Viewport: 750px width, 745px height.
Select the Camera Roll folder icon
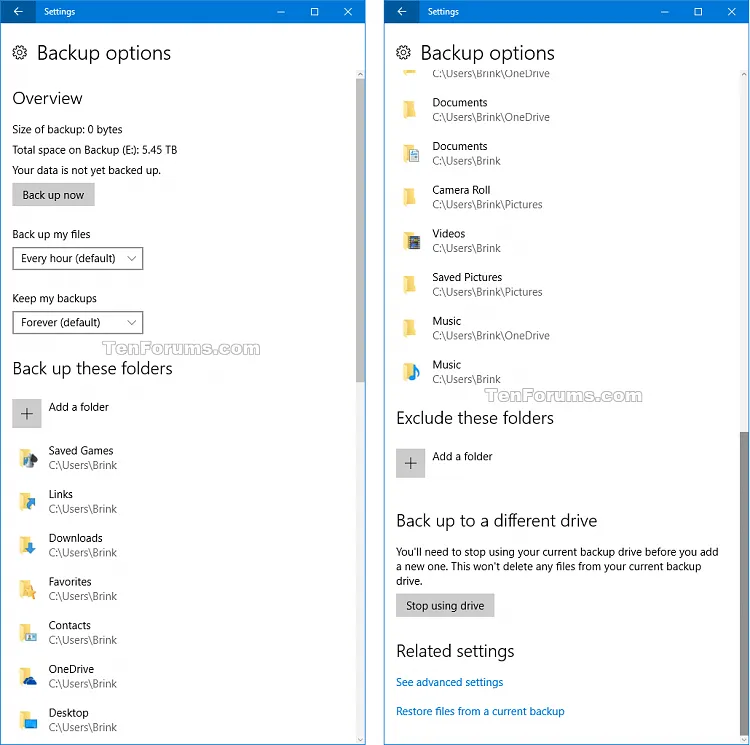coord(410,197)
